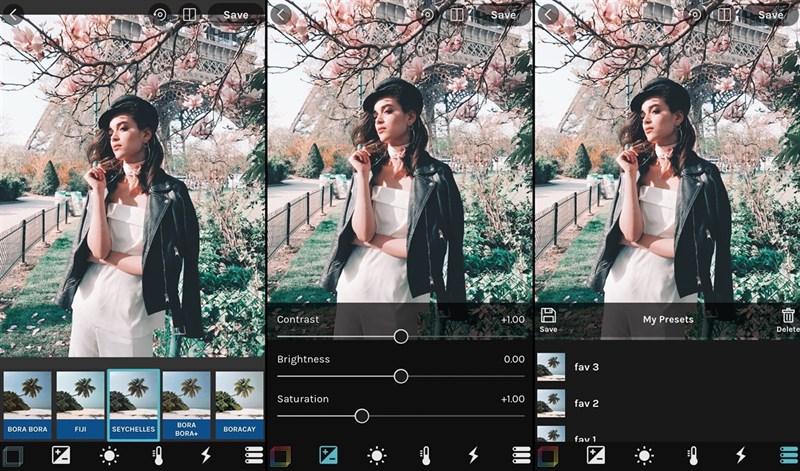
Task: Open exposure adjust tab in right screen
Action: tap(596, 455)
